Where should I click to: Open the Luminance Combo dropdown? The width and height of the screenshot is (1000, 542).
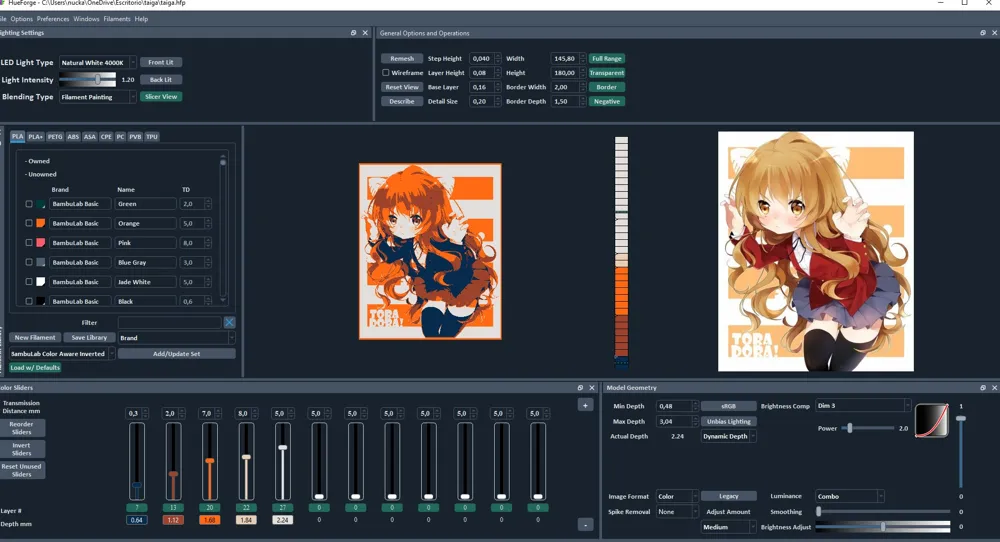point(849,496)
